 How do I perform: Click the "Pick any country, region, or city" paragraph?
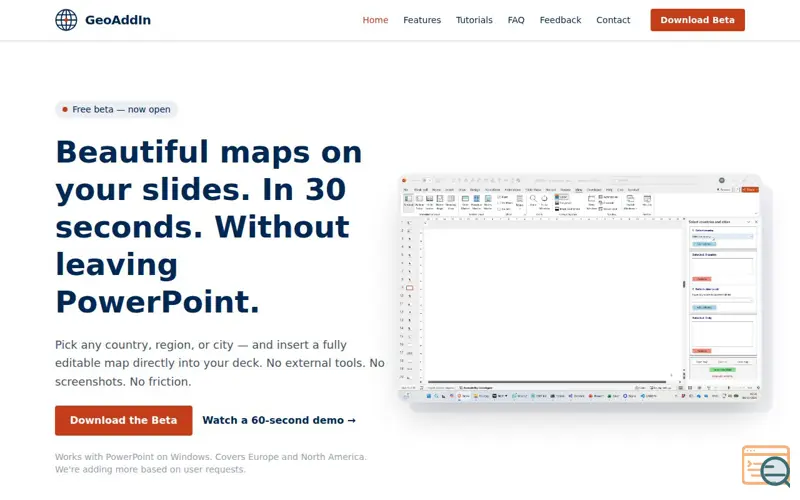tap(220, 363)
